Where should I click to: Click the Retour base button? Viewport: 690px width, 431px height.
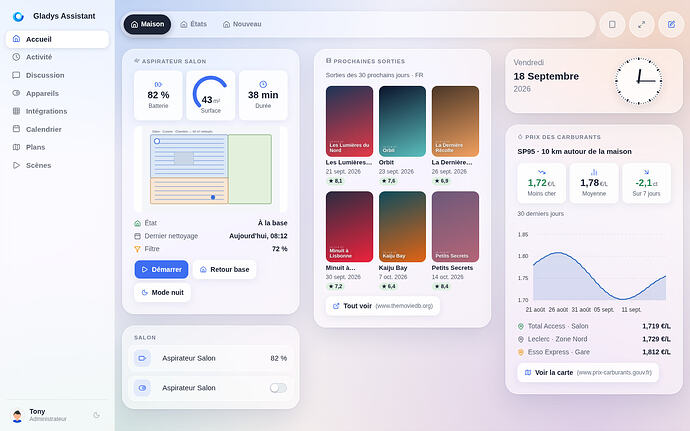pyautogui.click(x=224, y=269)
